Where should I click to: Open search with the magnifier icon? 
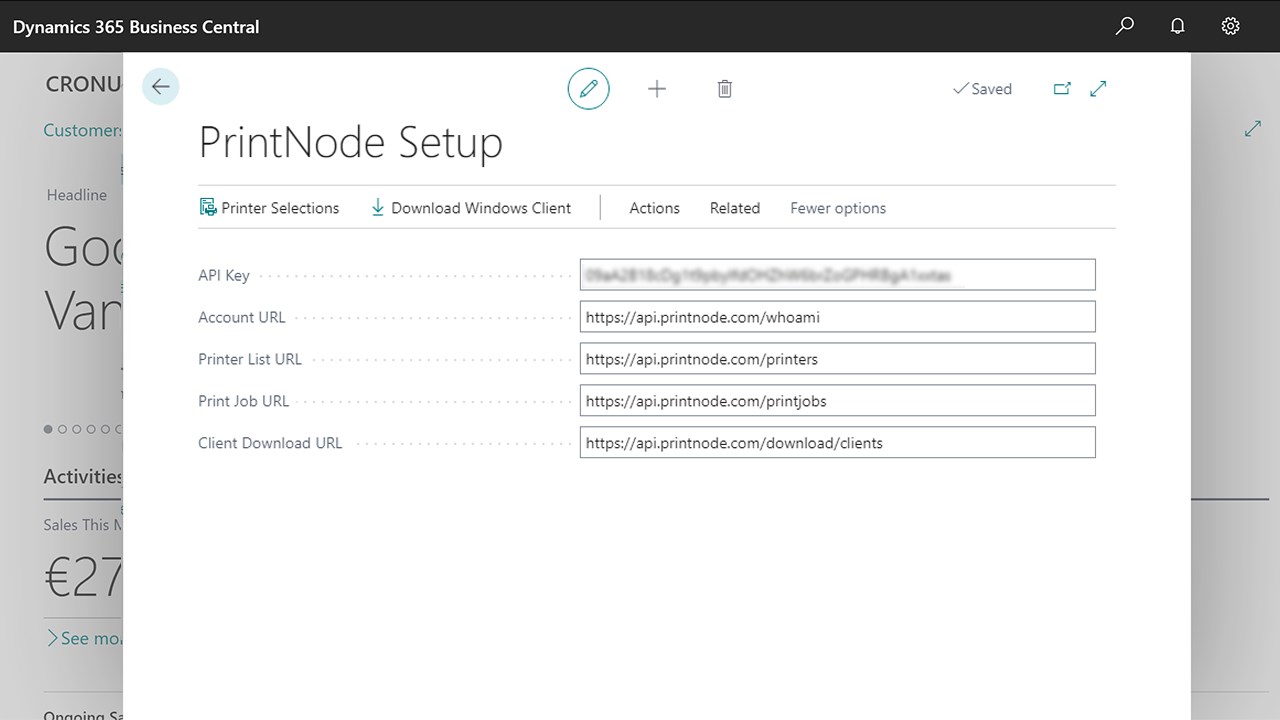[1125, 26]
